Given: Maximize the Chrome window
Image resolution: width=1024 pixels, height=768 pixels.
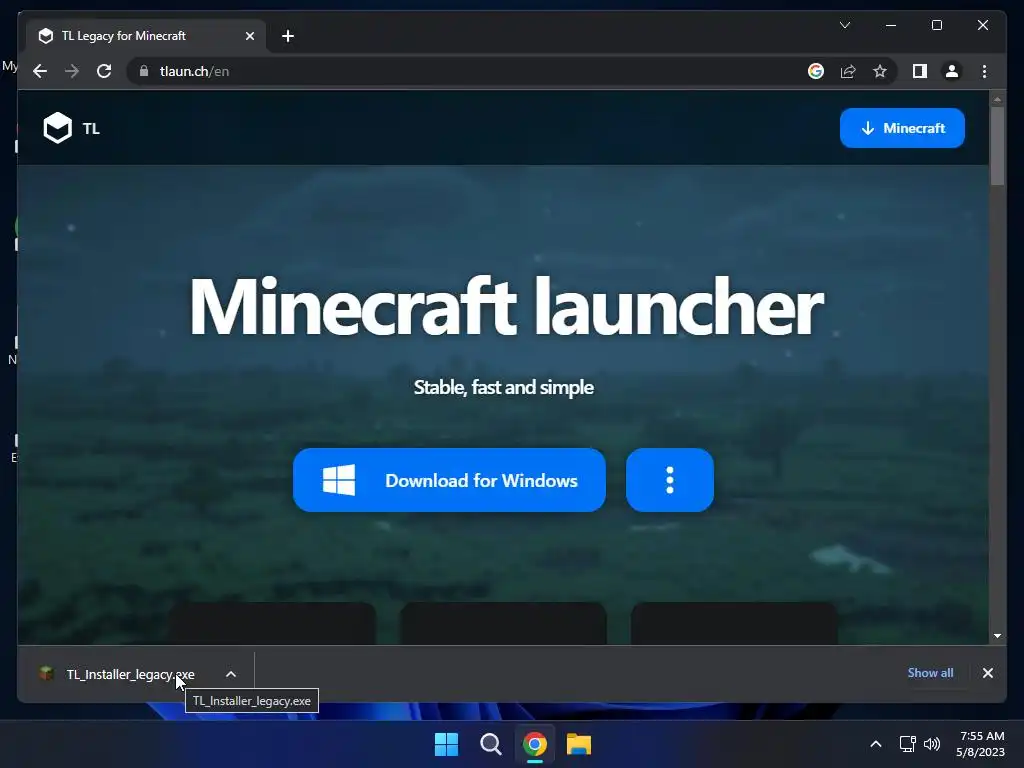Looking at the screenshot, I should pyautogui.click(x=936, y=25).
